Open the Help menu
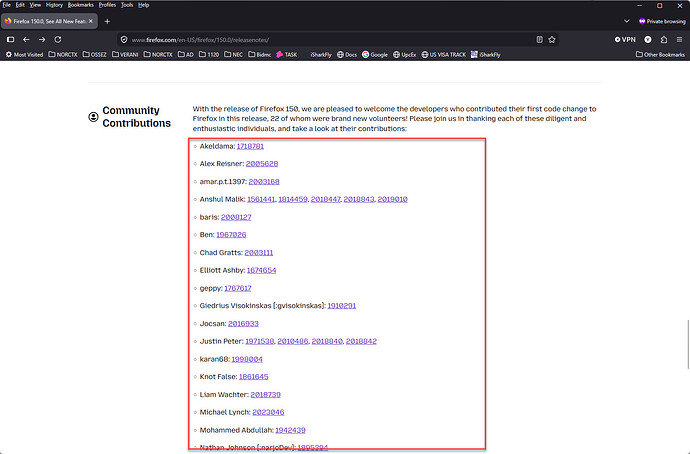Image resolution: width=690 pixels, height=454 pixels. tap(143, 5)
